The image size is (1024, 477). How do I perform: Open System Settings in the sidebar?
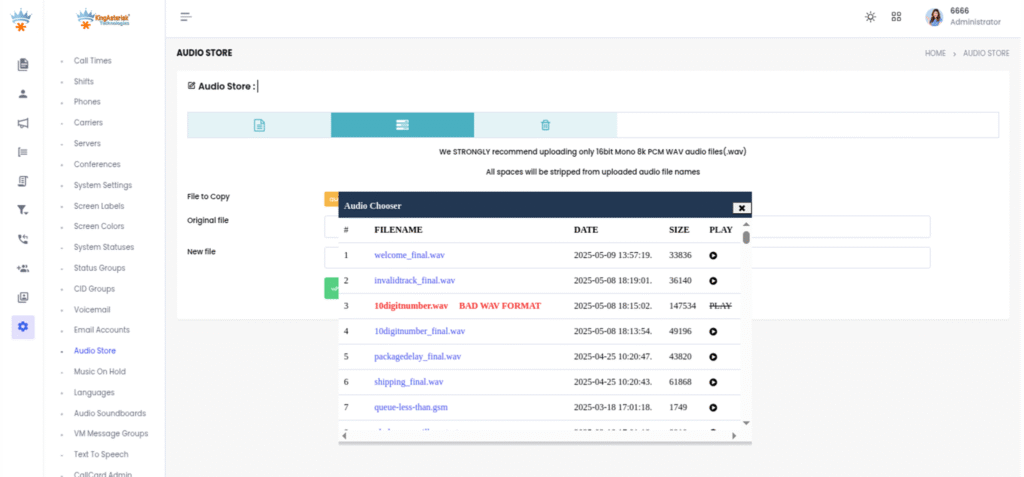coord(103,185)
